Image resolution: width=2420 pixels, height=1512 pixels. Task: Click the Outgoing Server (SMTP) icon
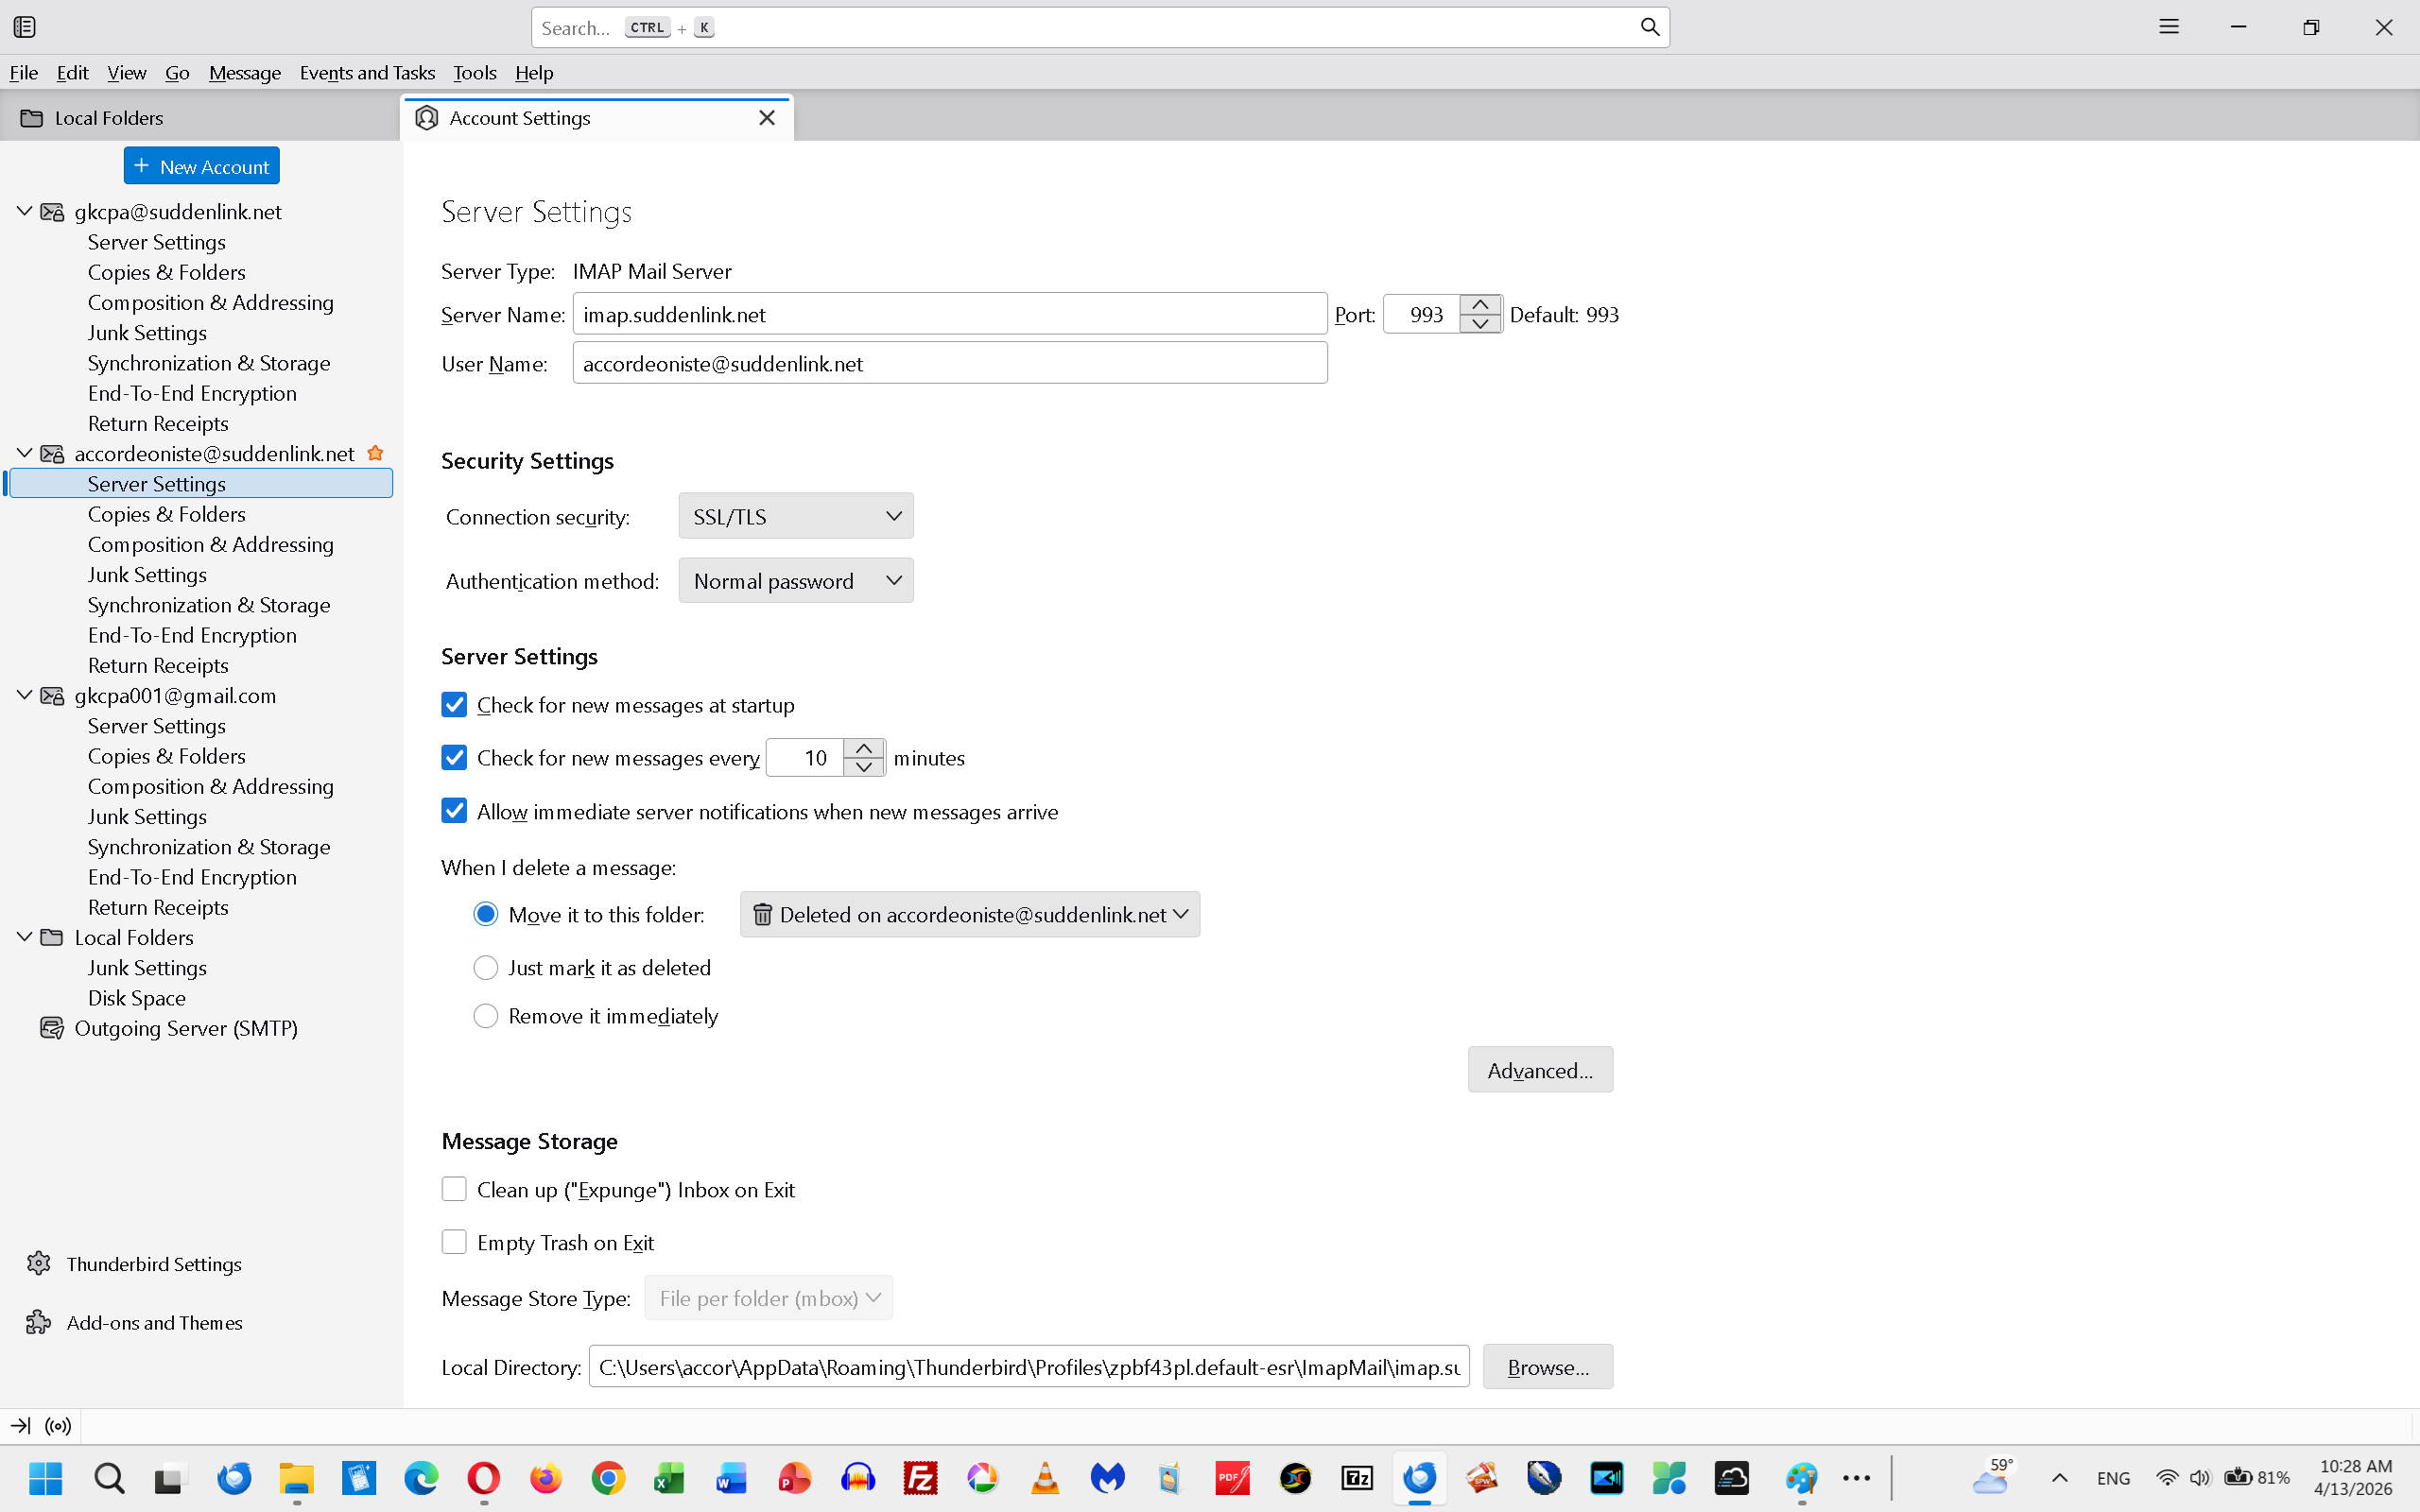click(51, 1028)
